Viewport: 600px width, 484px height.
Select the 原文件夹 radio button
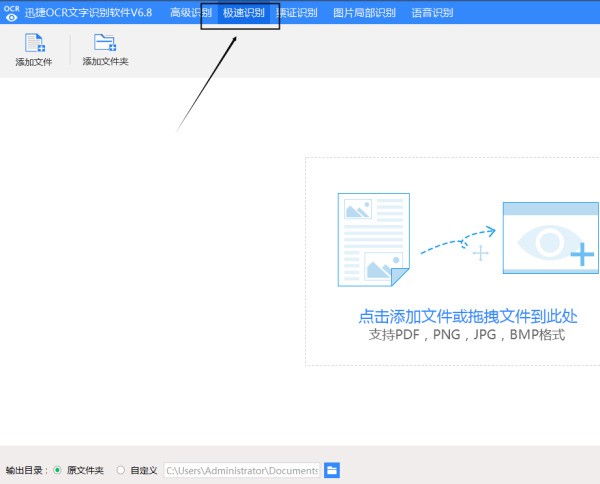point(57,470)
